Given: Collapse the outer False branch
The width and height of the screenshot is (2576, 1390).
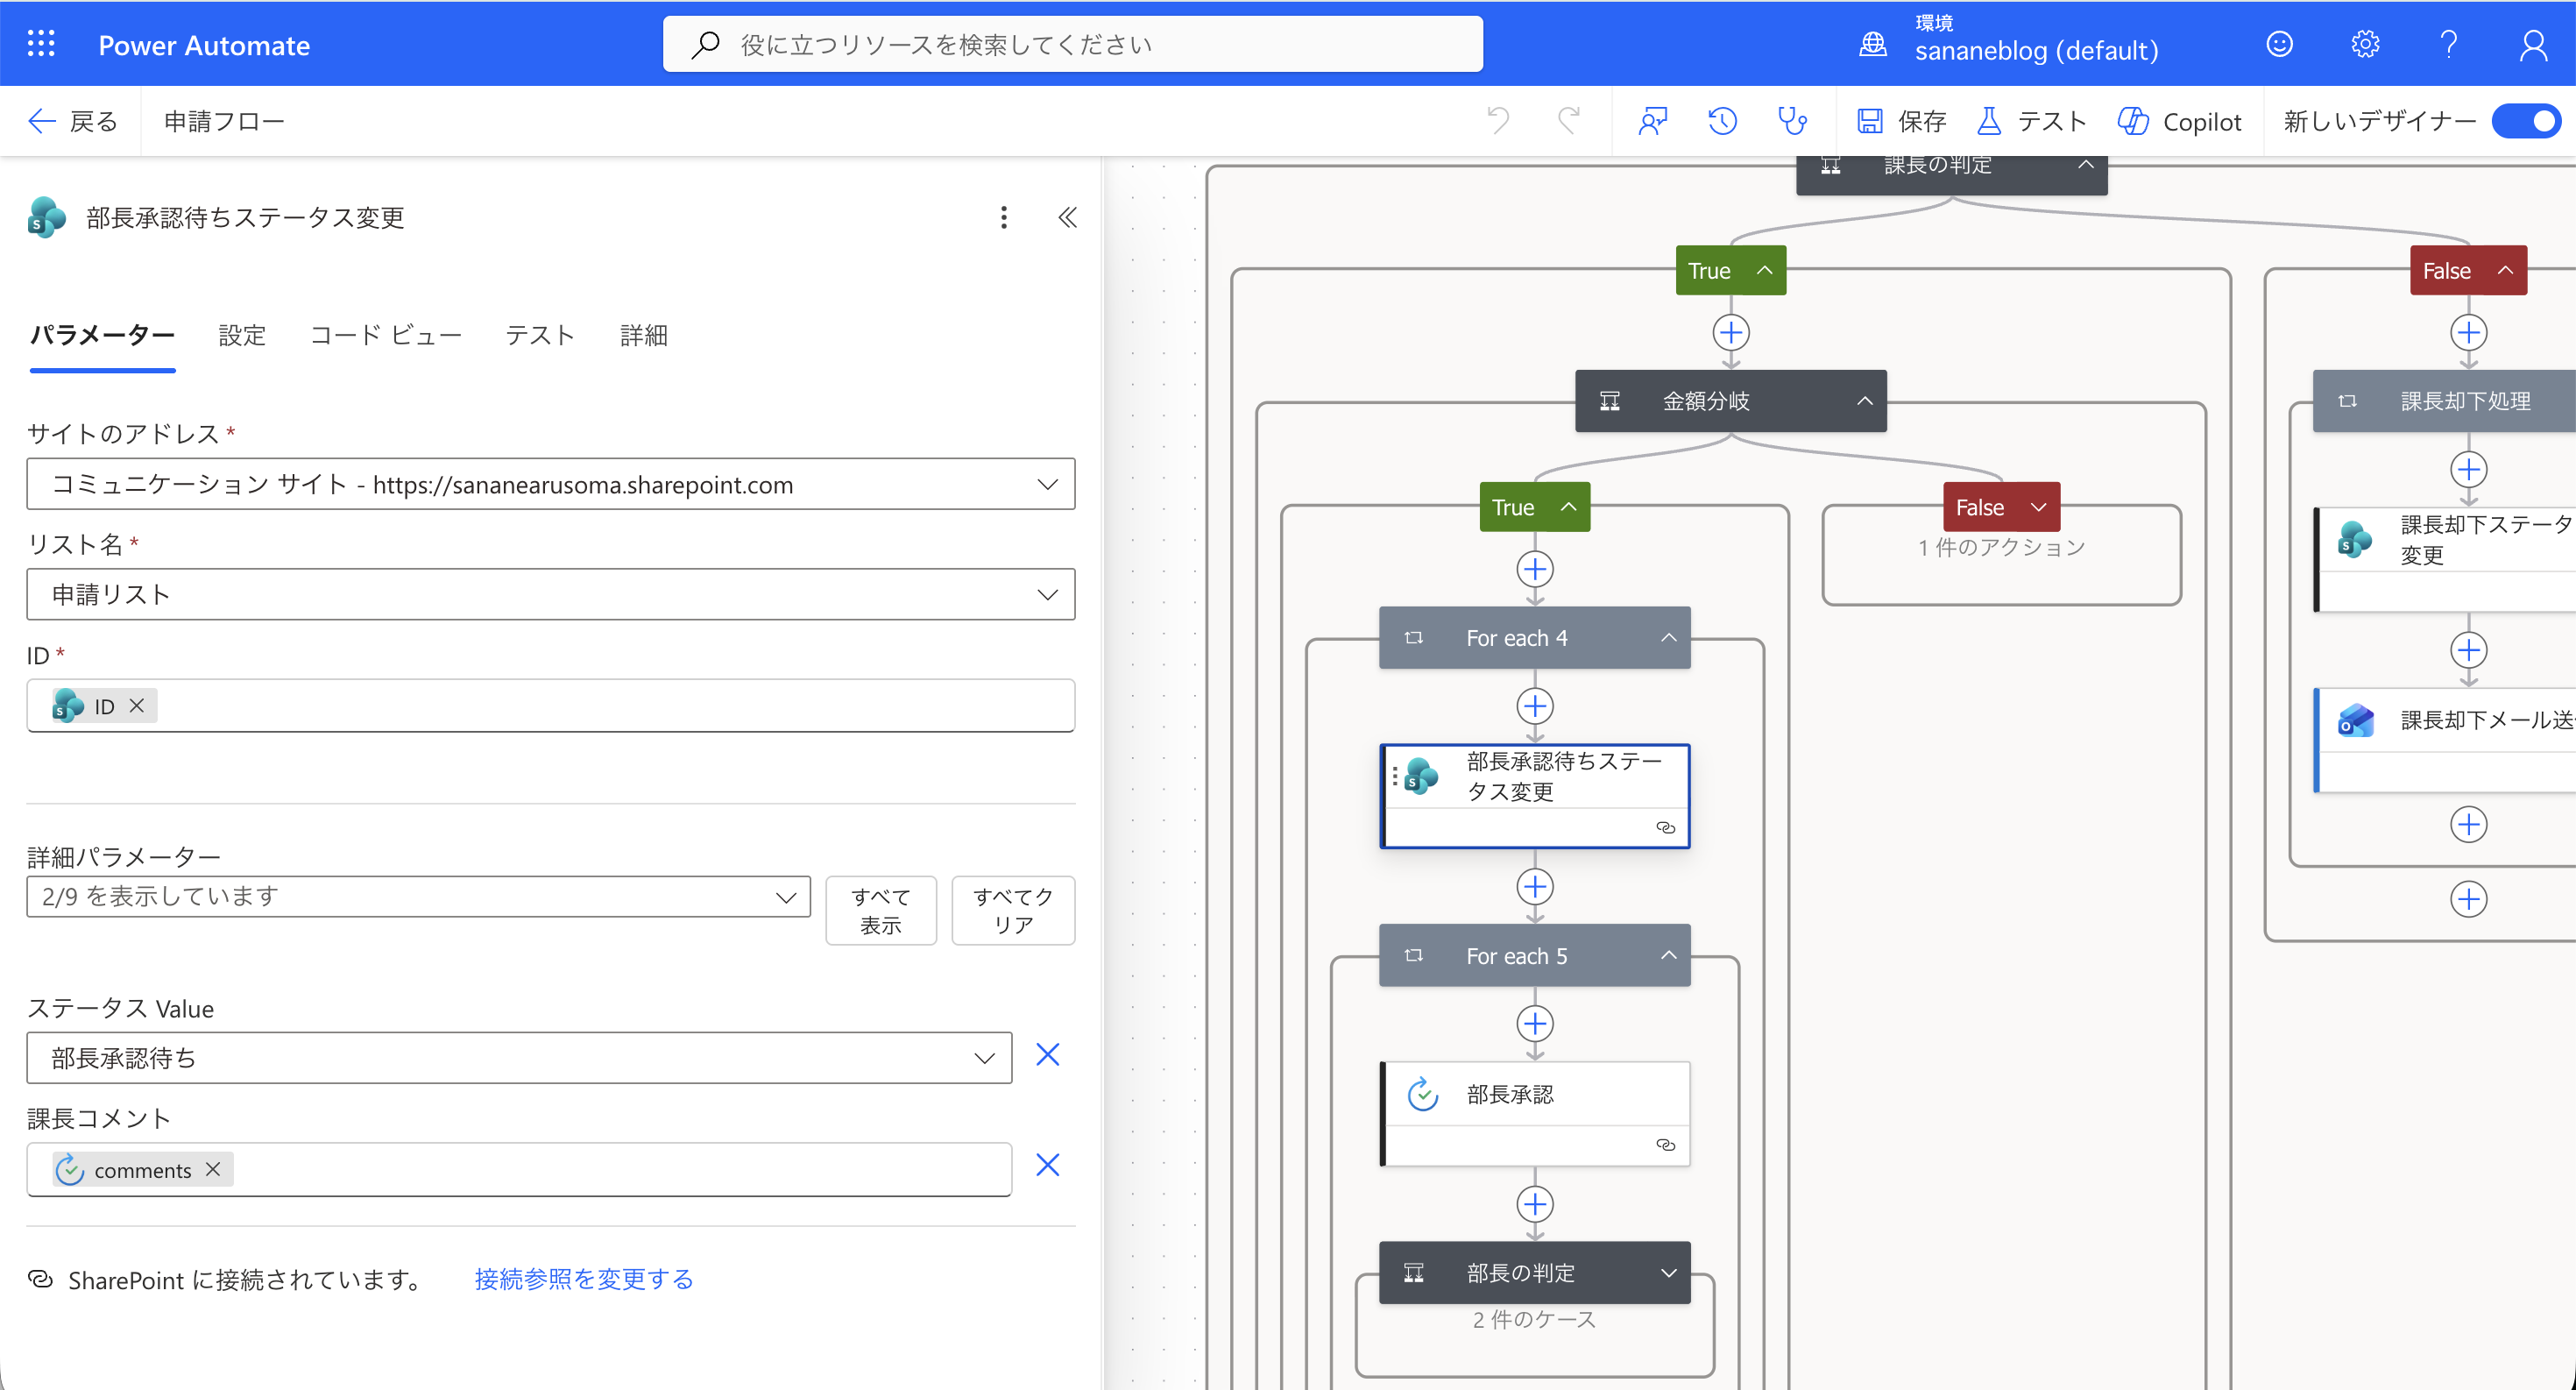Looking at the screenshot, I should pyautogui.click(x=2506, y=270).
